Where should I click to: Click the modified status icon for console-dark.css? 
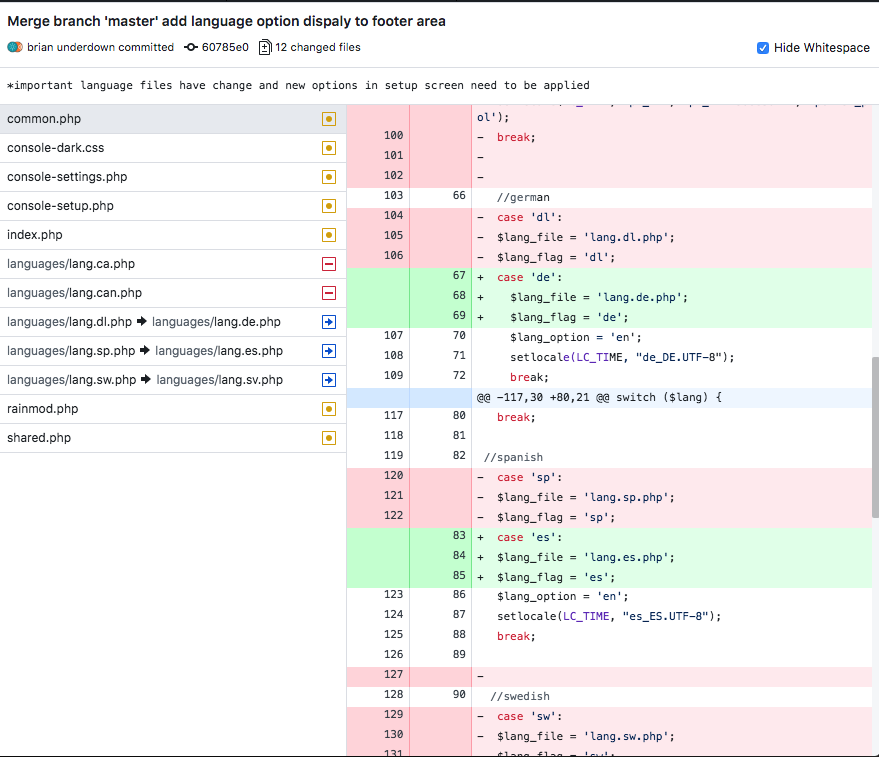[x=329, y=148]
